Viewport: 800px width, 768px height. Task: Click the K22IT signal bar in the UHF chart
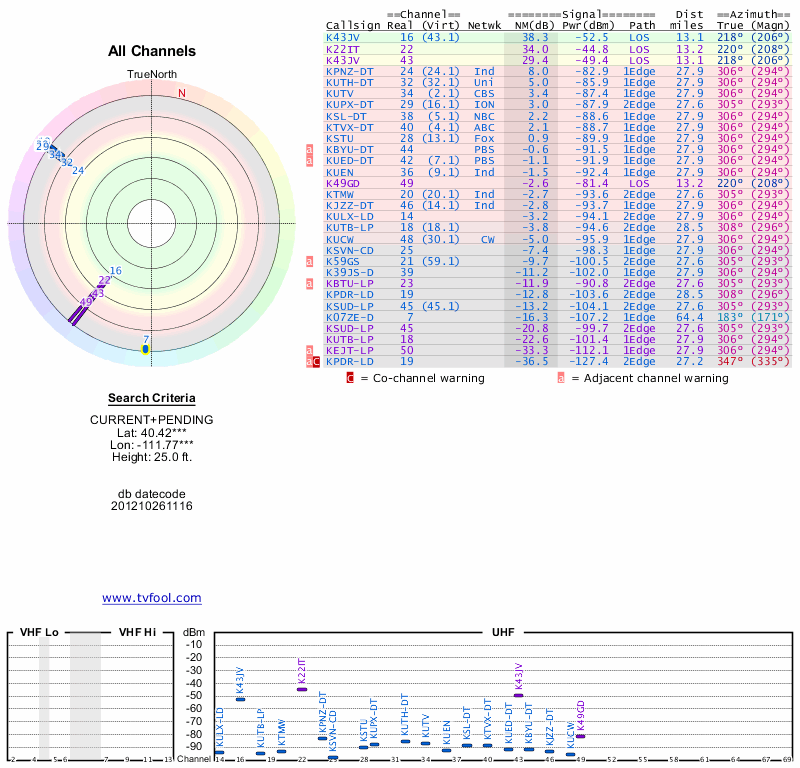(302, 688)
